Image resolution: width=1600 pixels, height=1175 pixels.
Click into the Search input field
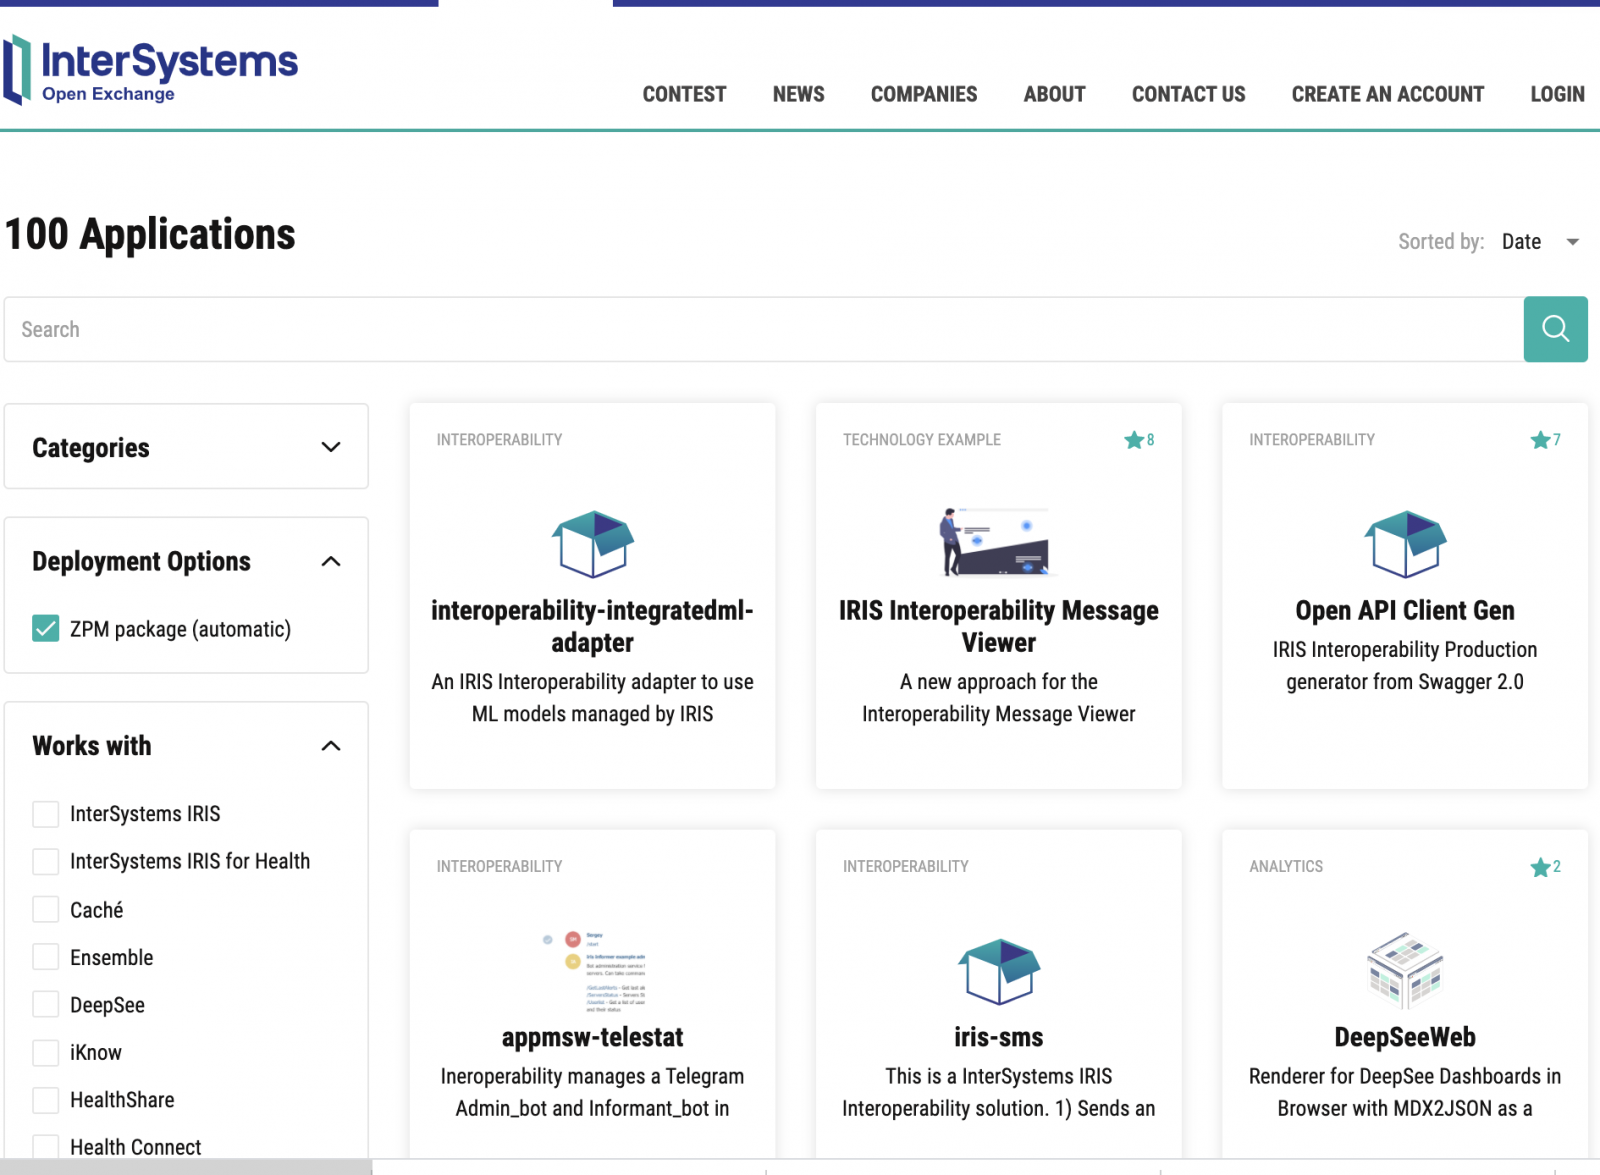pyautogui.click(x=760, y=329)
